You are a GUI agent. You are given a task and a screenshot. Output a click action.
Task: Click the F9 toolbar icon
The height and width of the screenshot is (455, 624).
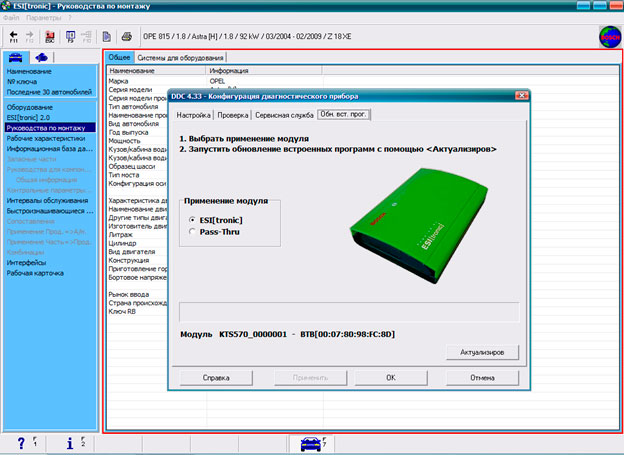[x=69, y=36]
